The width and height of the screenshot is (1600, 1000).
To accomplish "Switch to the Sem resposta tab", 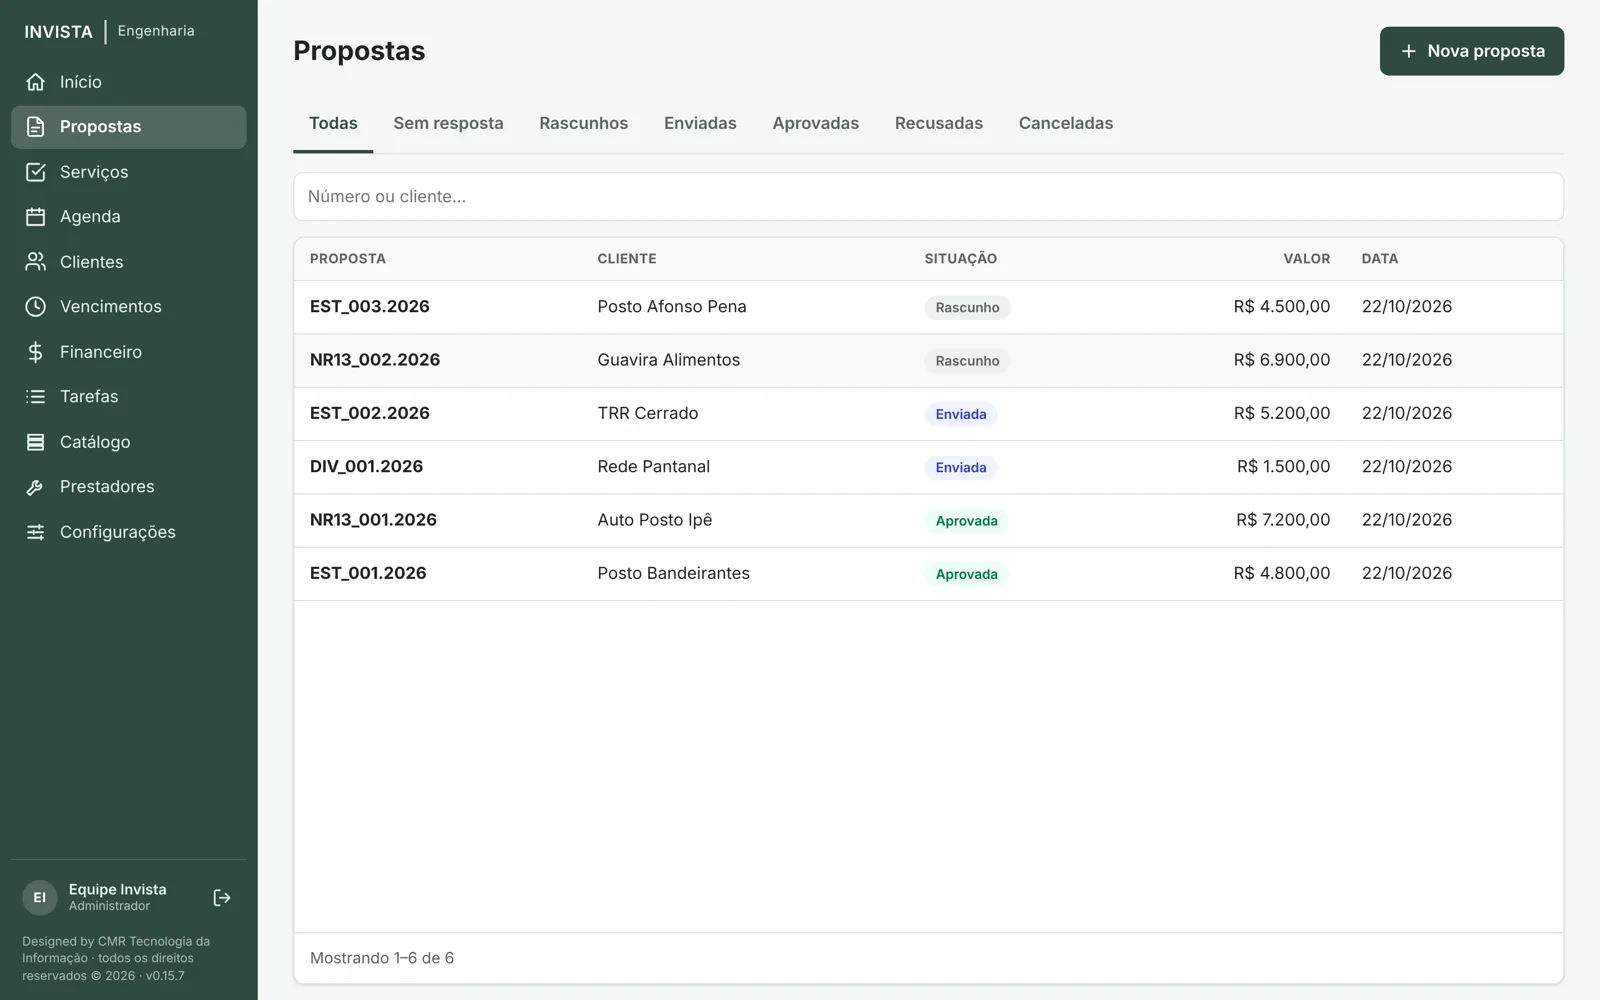I will click(448, 124).
